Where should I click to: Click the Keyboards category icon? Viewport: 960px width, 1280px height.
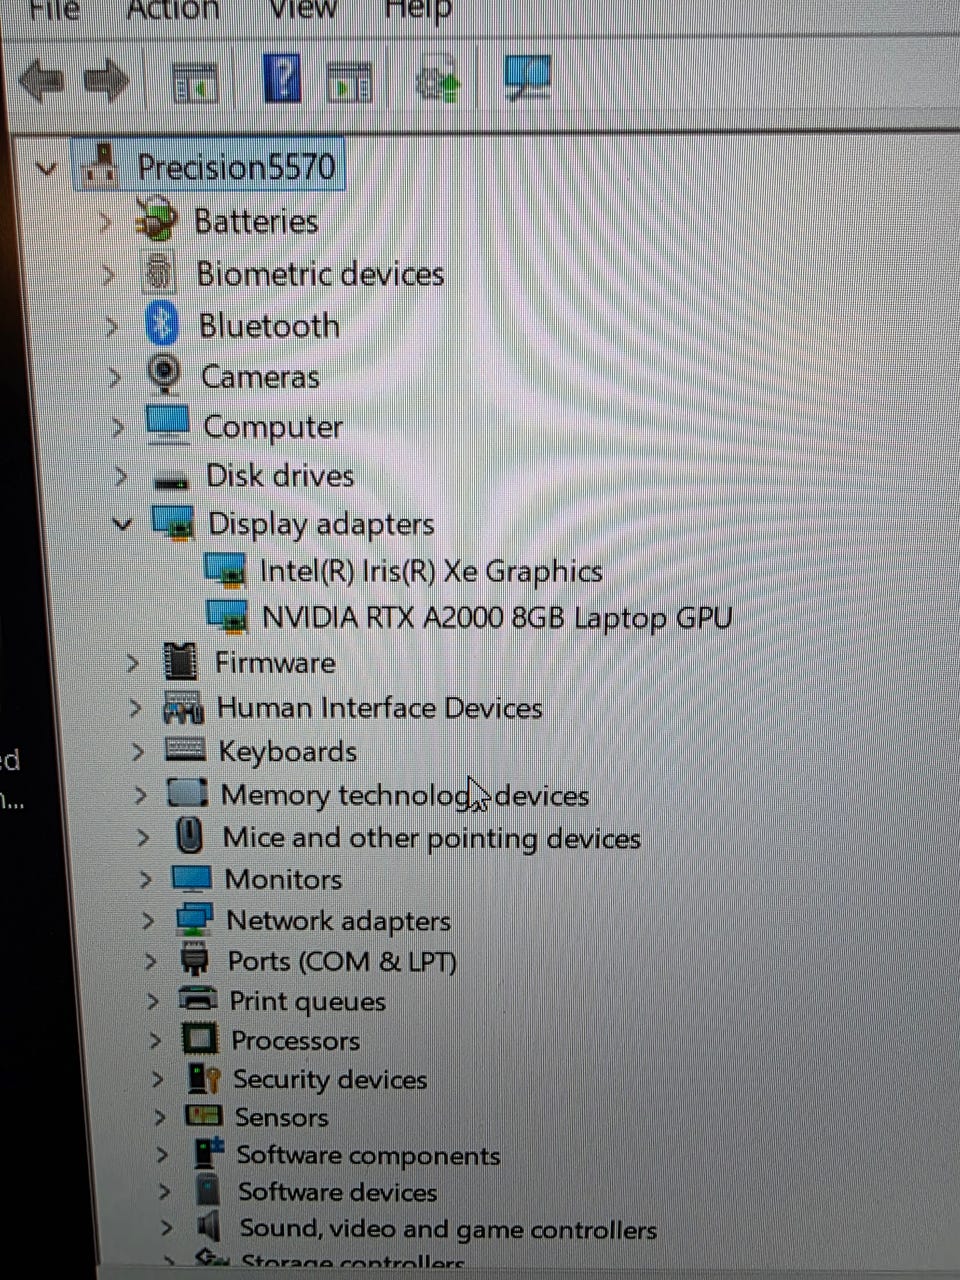[185, 750]
